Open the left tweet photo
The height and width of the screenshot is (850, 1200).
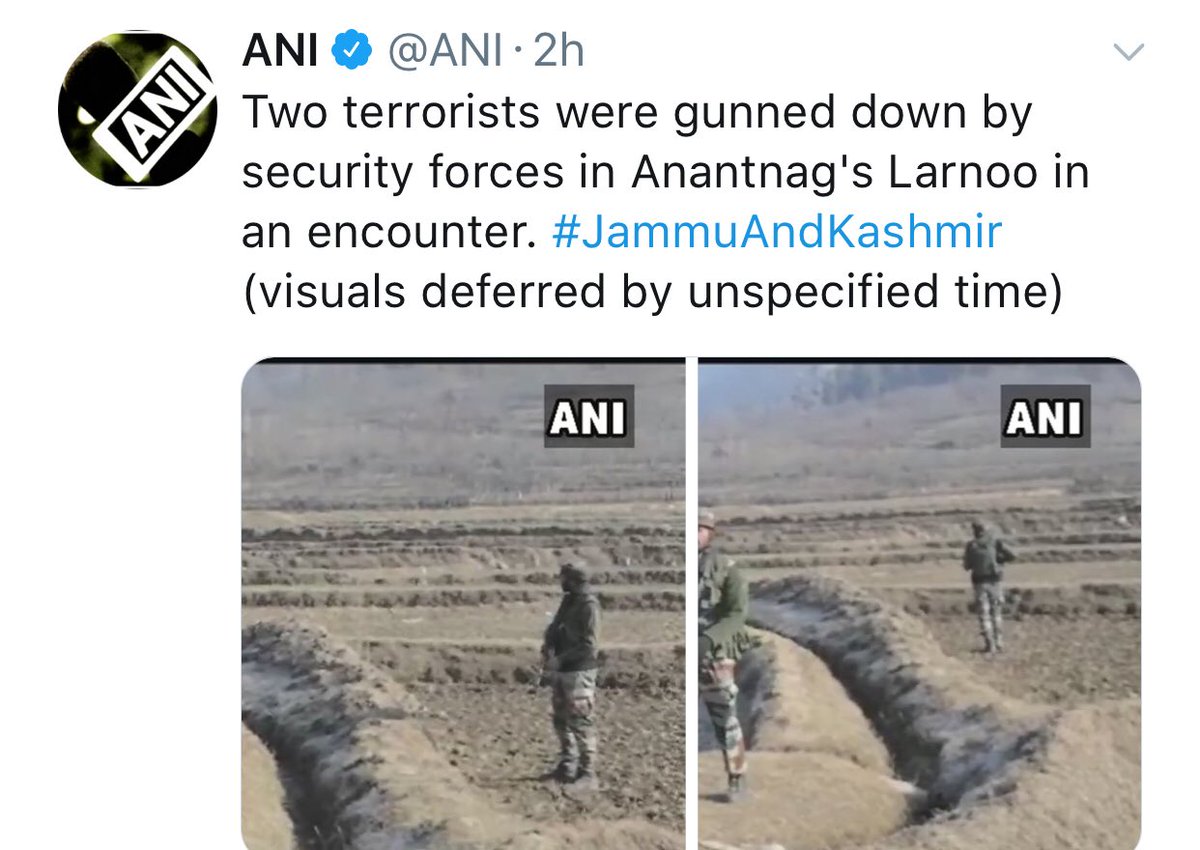(x=463, y=604)
